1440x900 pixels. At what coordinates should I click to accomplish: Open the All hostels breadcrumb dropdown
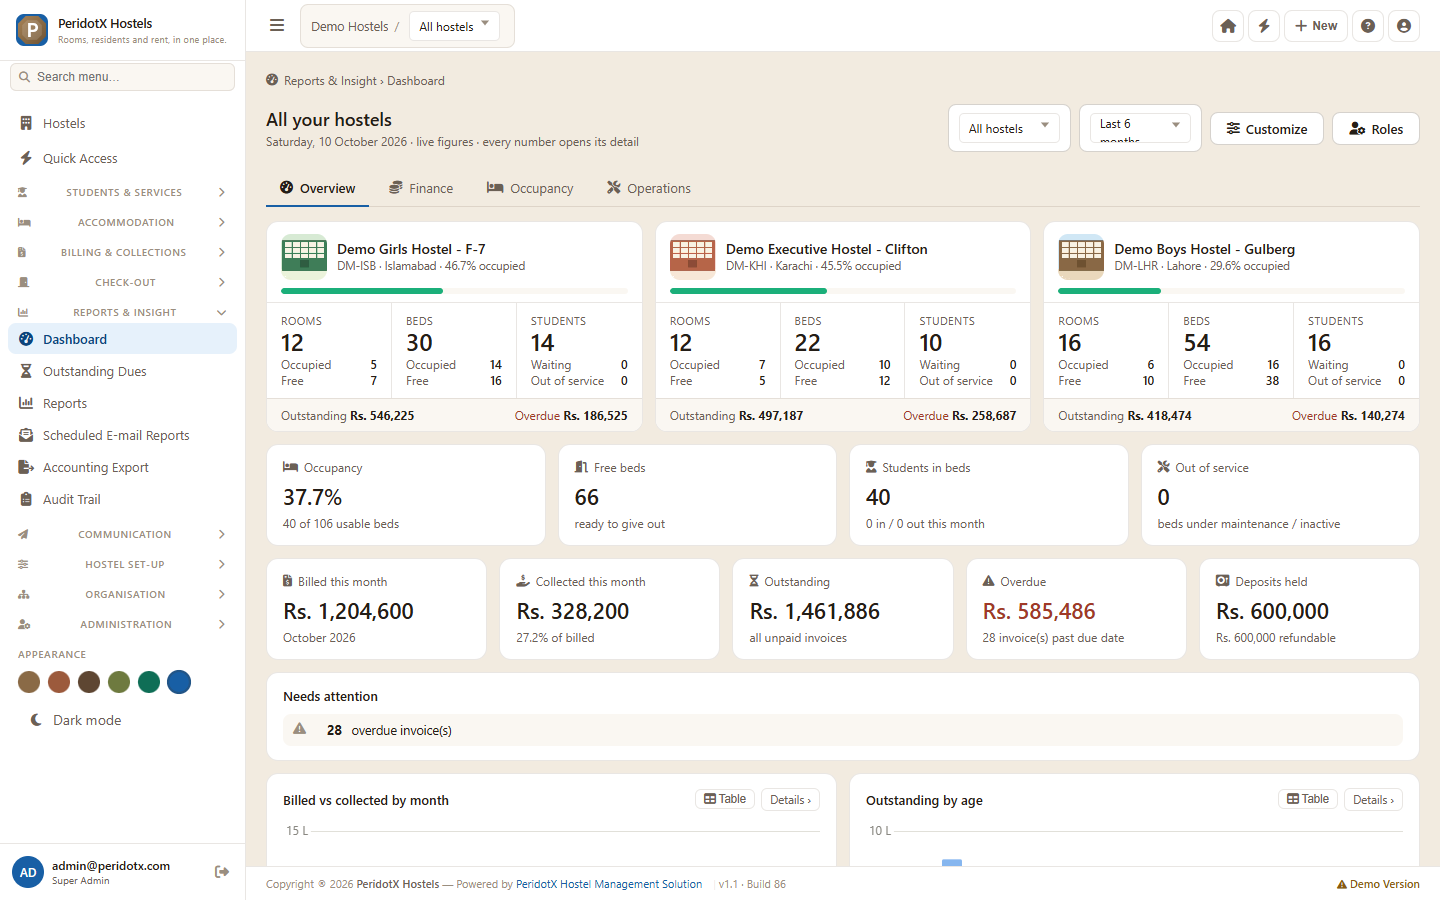pyautogui.click(x=455, y=26)
